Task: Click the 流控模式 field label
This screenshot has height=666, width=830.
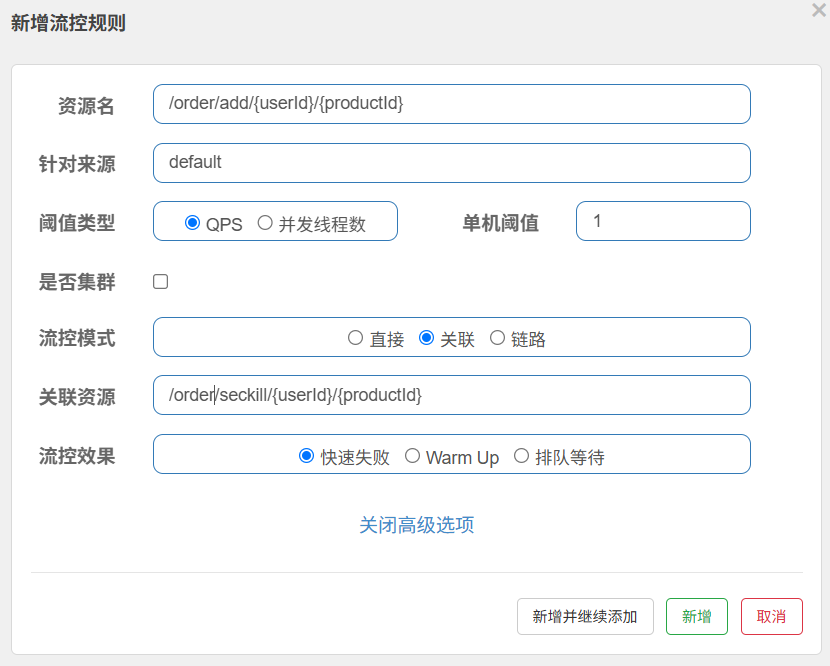Action: [x=77, y=338]
